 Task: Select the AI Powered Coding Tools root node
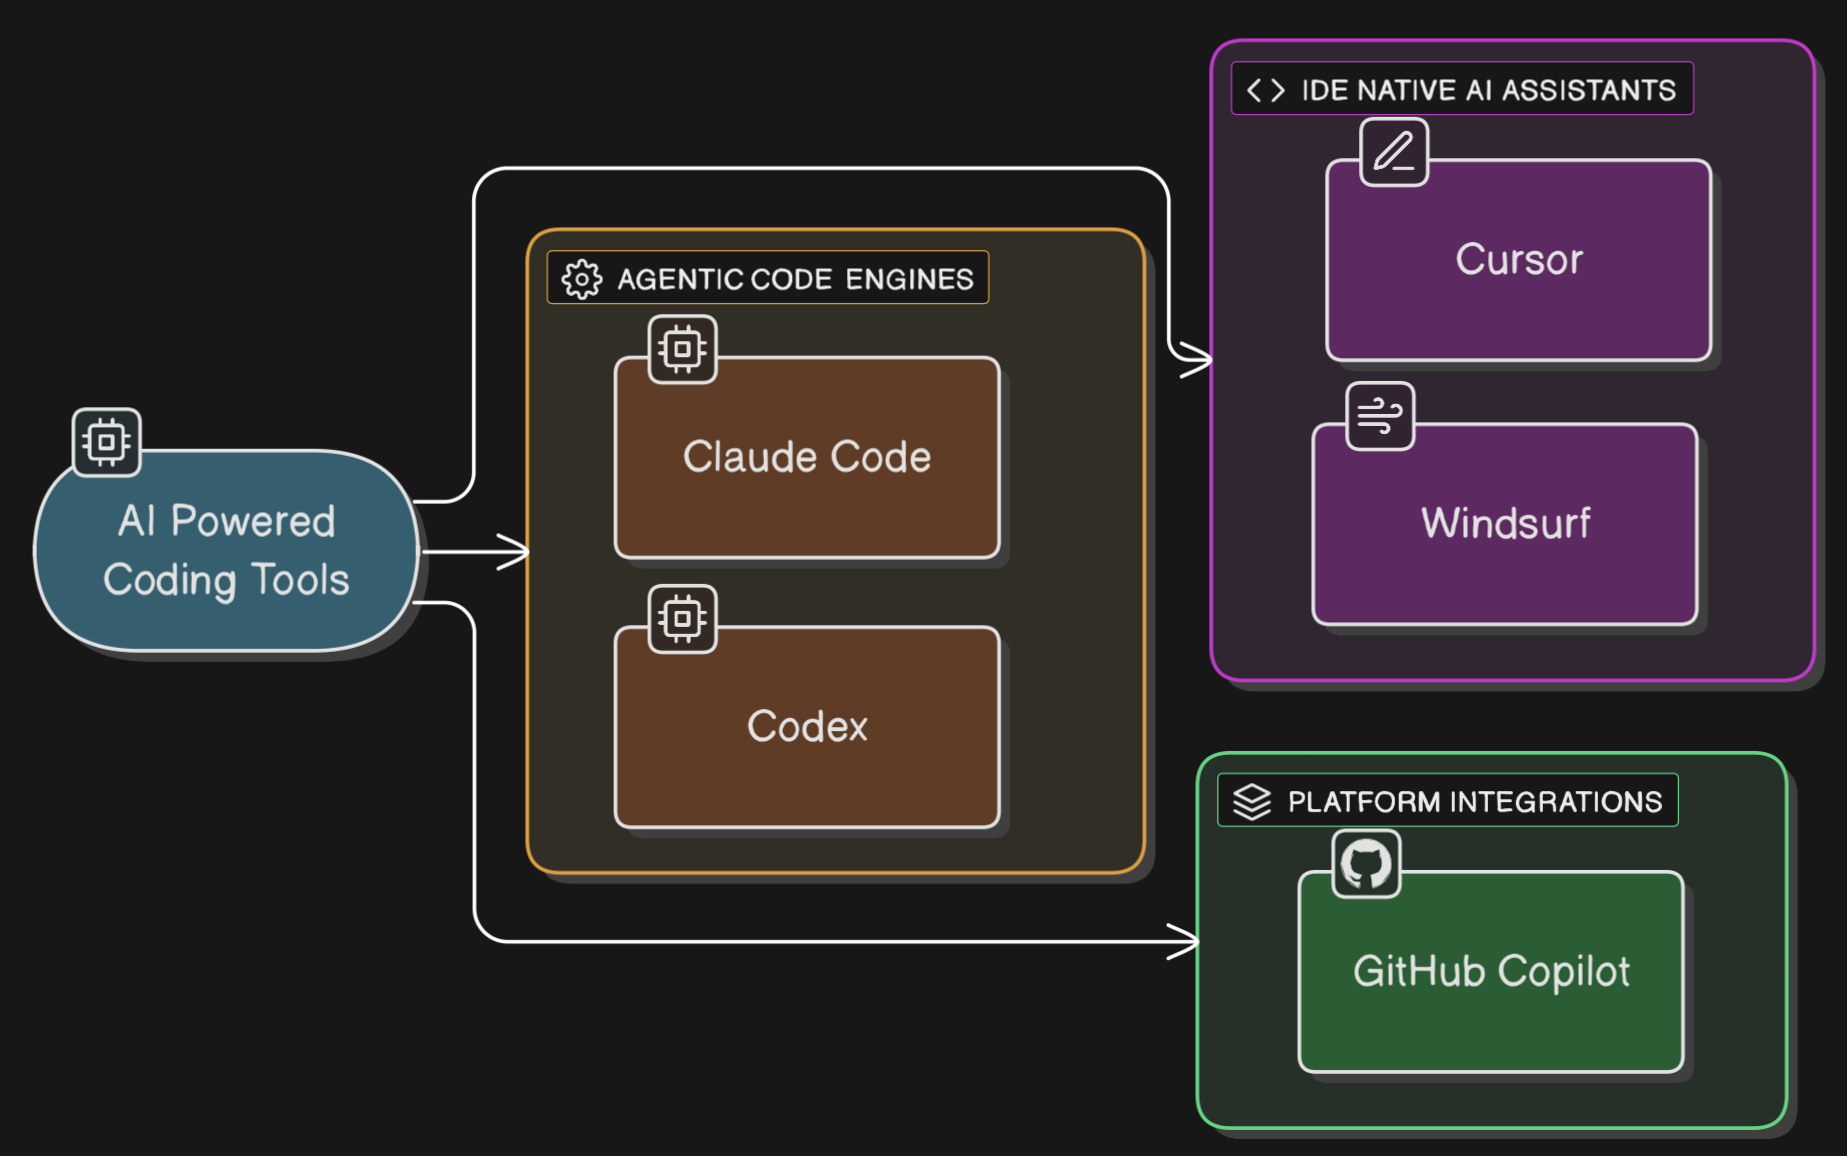click(226, 551)
